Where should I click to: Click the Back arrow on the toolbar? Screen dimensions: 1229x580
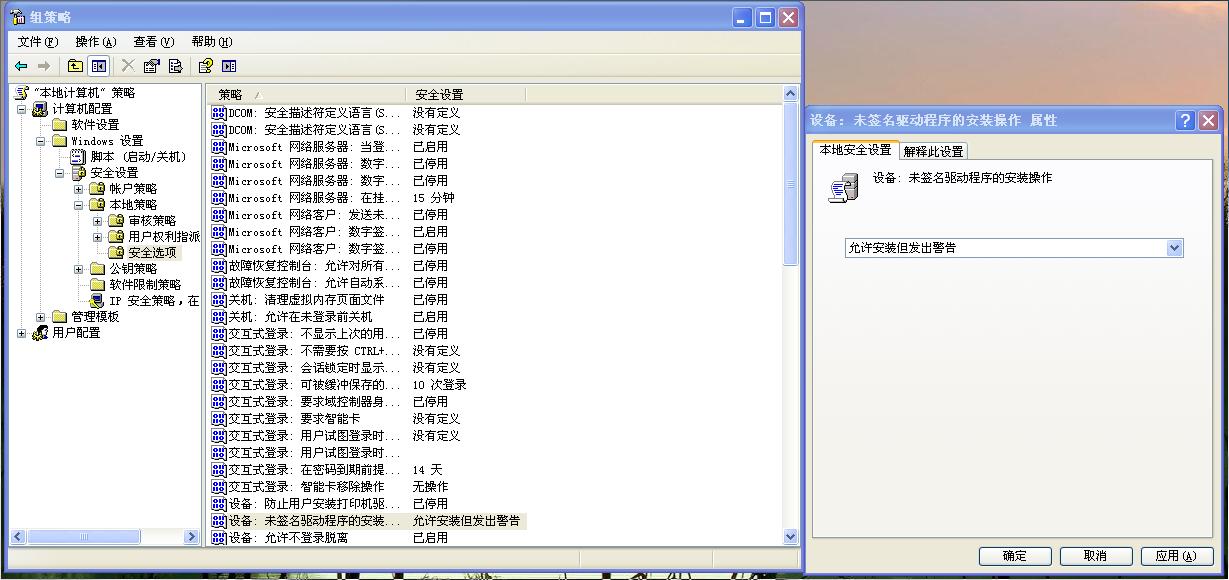tap(20, 66)
